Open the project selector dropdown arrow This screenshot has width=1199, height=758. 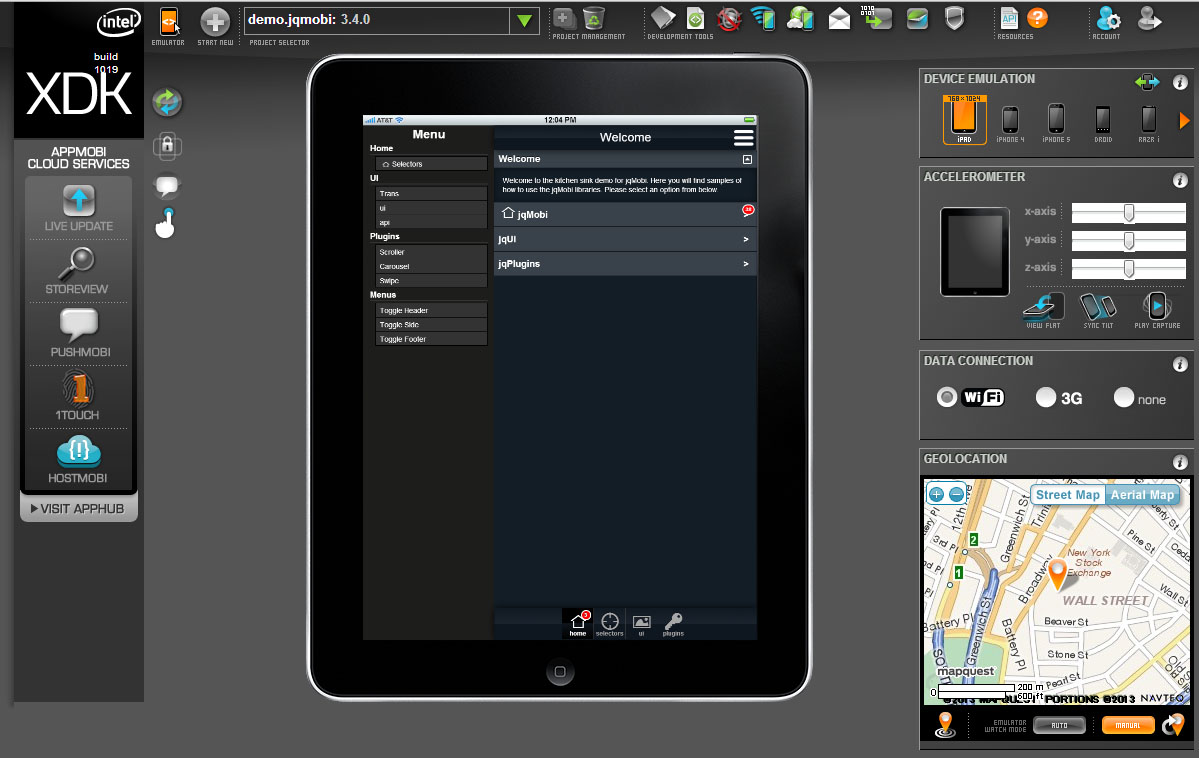pos(525,21)
